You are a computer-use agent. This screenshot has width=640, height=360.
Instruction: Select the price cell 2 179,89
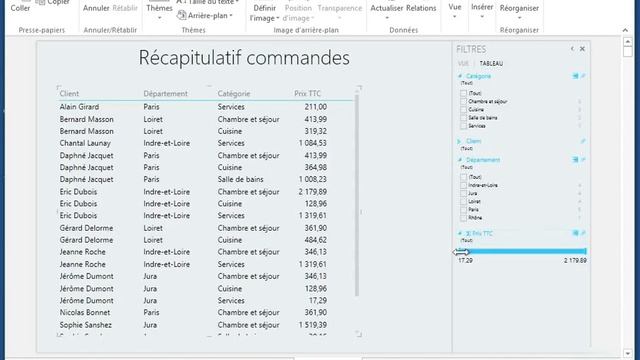click(312, 192)
